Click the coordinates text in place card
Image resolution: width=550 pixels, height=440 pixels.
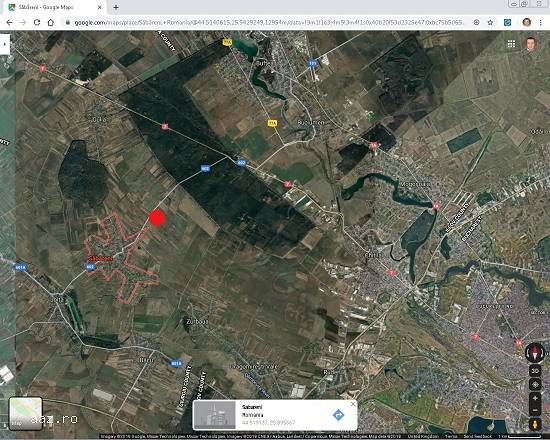268,423
